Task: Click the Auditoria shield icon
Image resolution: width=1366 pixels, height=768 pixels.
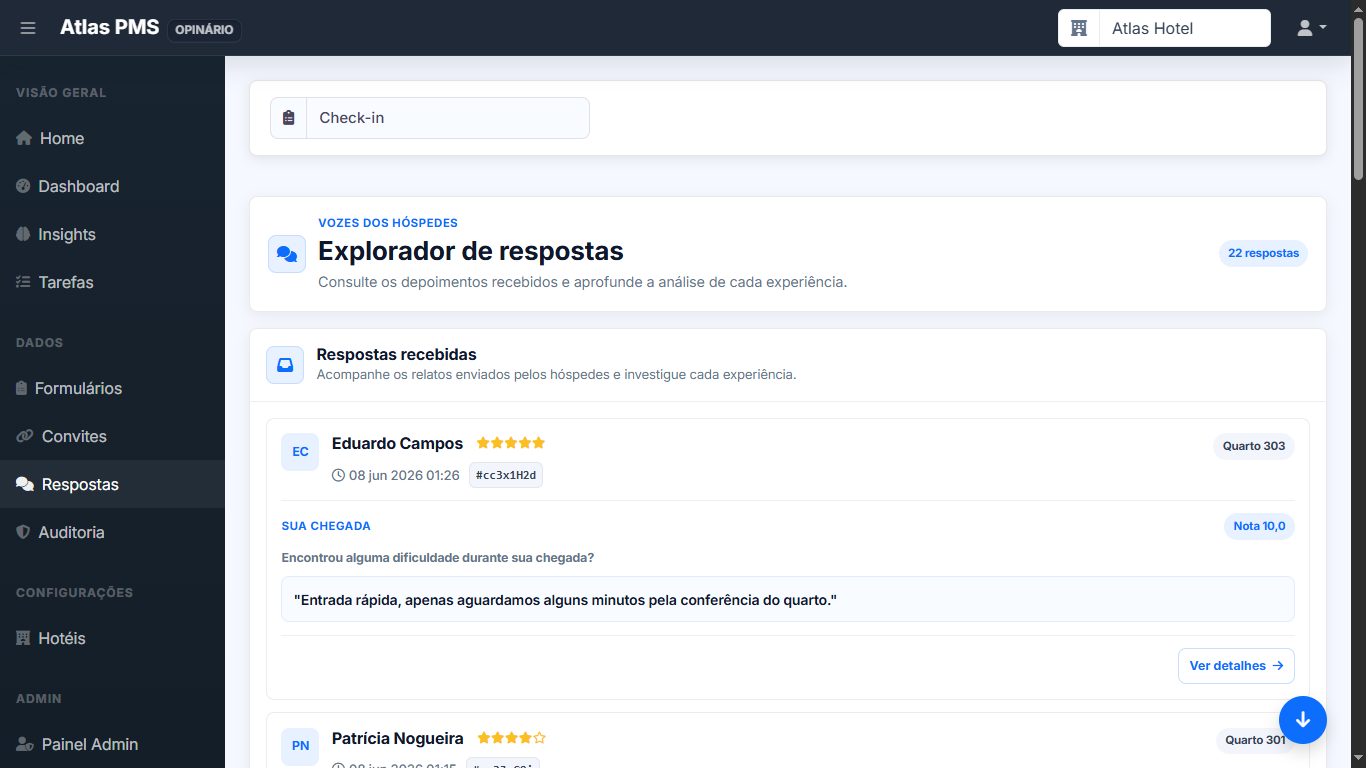Action: [24, 532]
